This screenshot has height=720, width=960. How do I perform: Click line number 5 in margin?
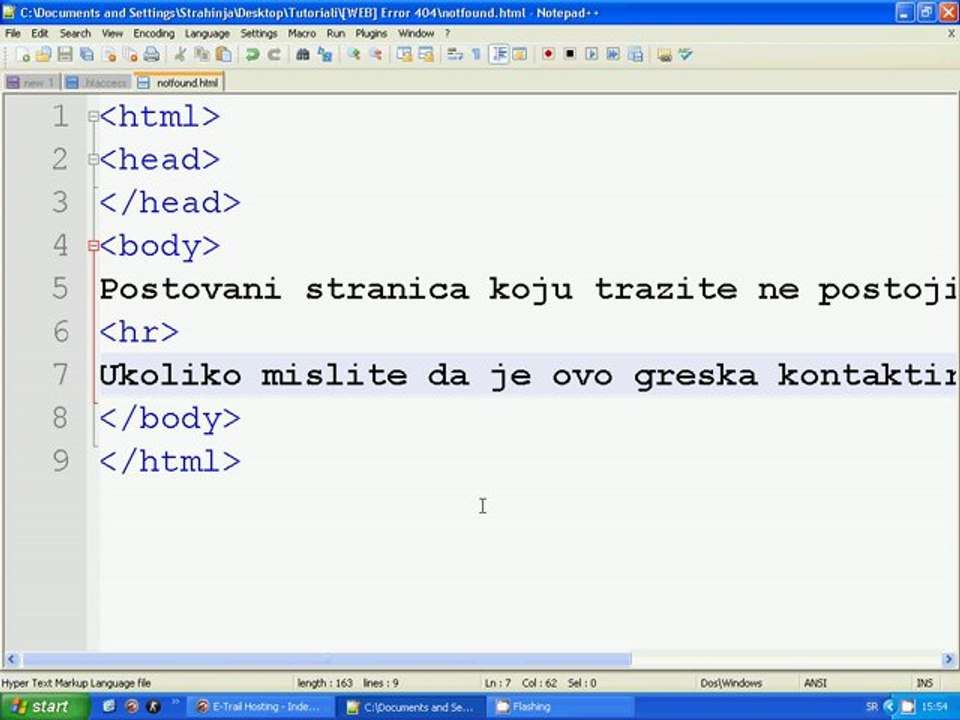(60, 288)
